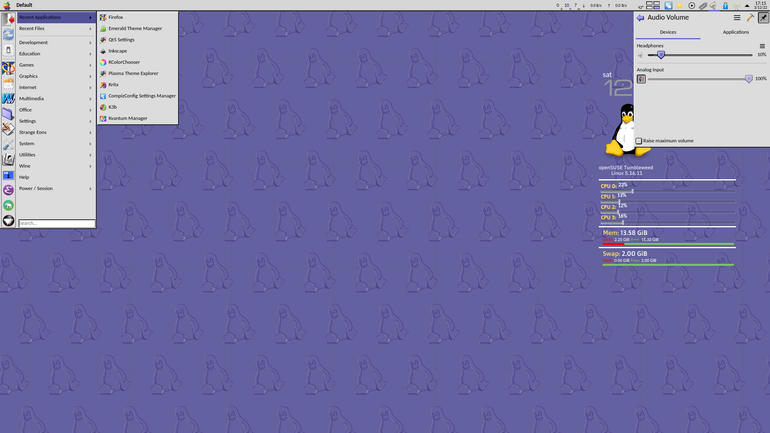
Task: Toggle mute on the Analog Input microphone
Action: pyautogui.click(x=641, y=79)
